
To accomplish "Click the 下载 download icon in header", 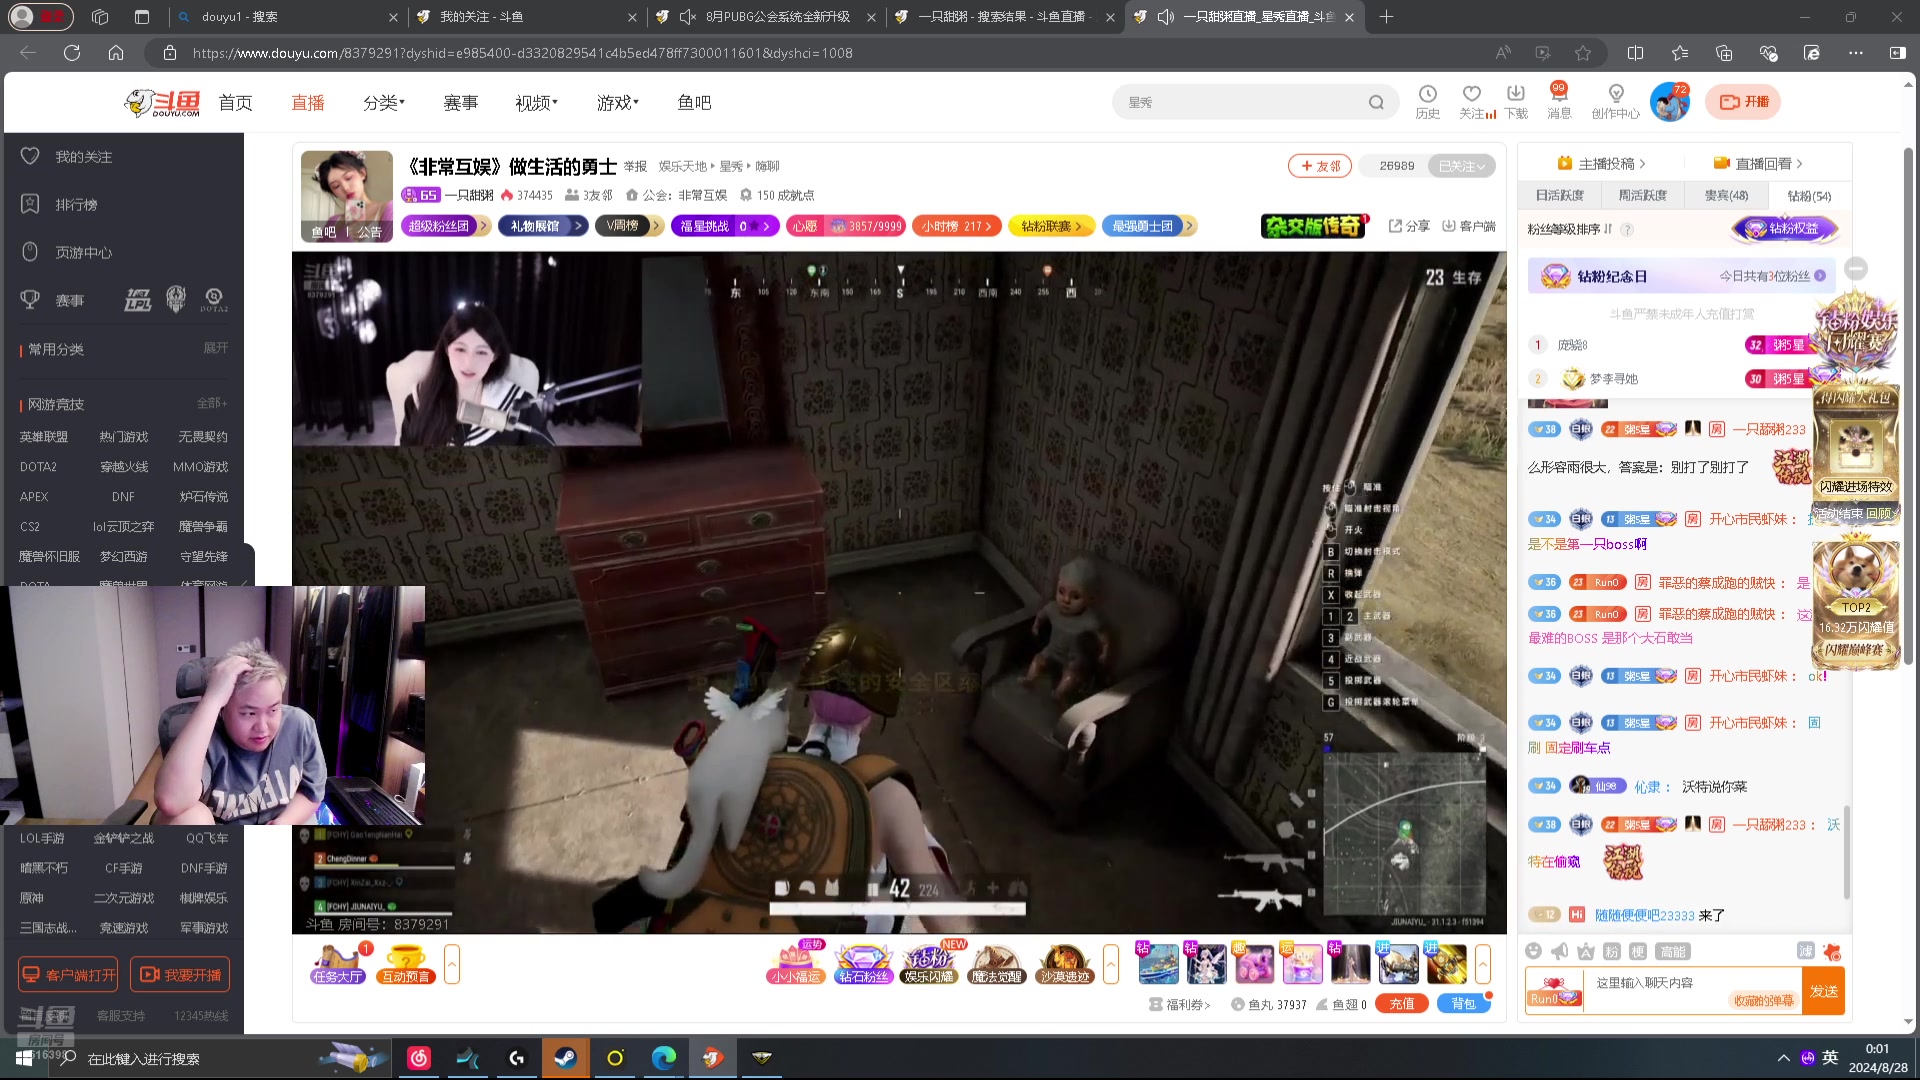I will 1516,95.
